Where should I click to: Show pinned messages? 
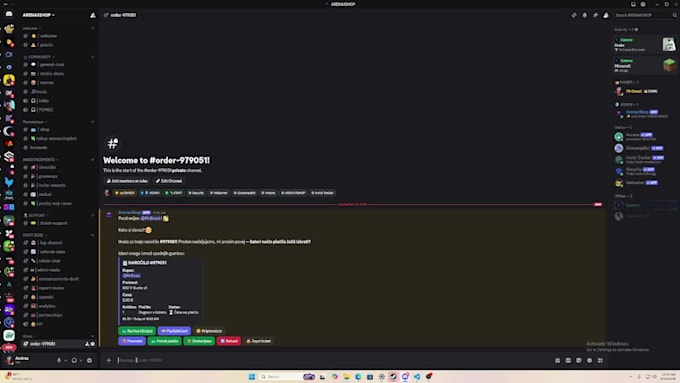coord(595,15)
